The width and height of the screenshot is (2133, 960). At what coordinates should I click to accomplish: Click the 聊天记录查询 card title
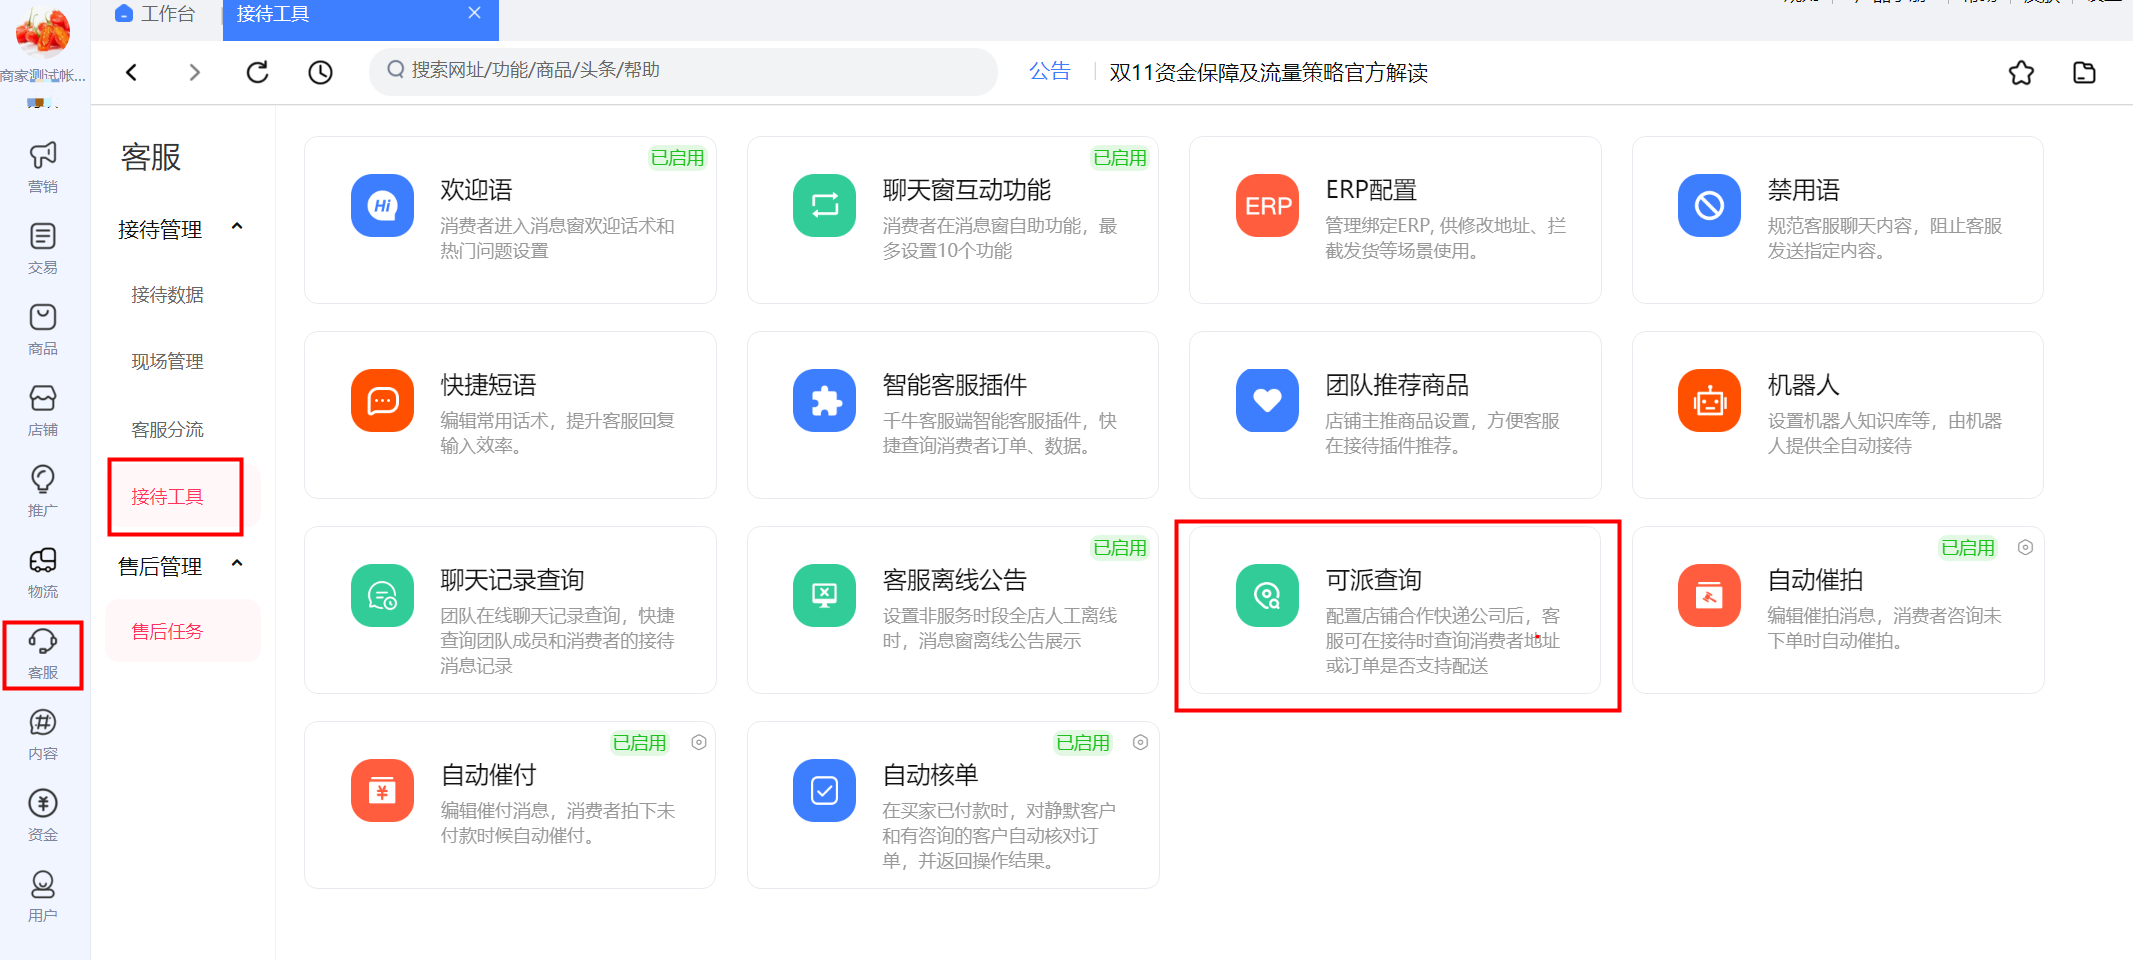[512, 580]
